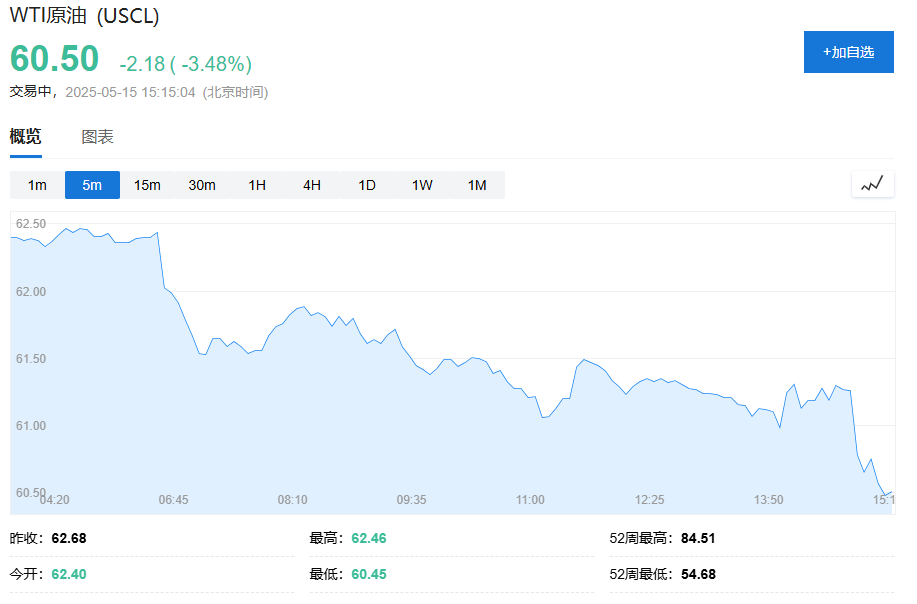
Task: Open the 图表 tab
Action: [97, 137]
